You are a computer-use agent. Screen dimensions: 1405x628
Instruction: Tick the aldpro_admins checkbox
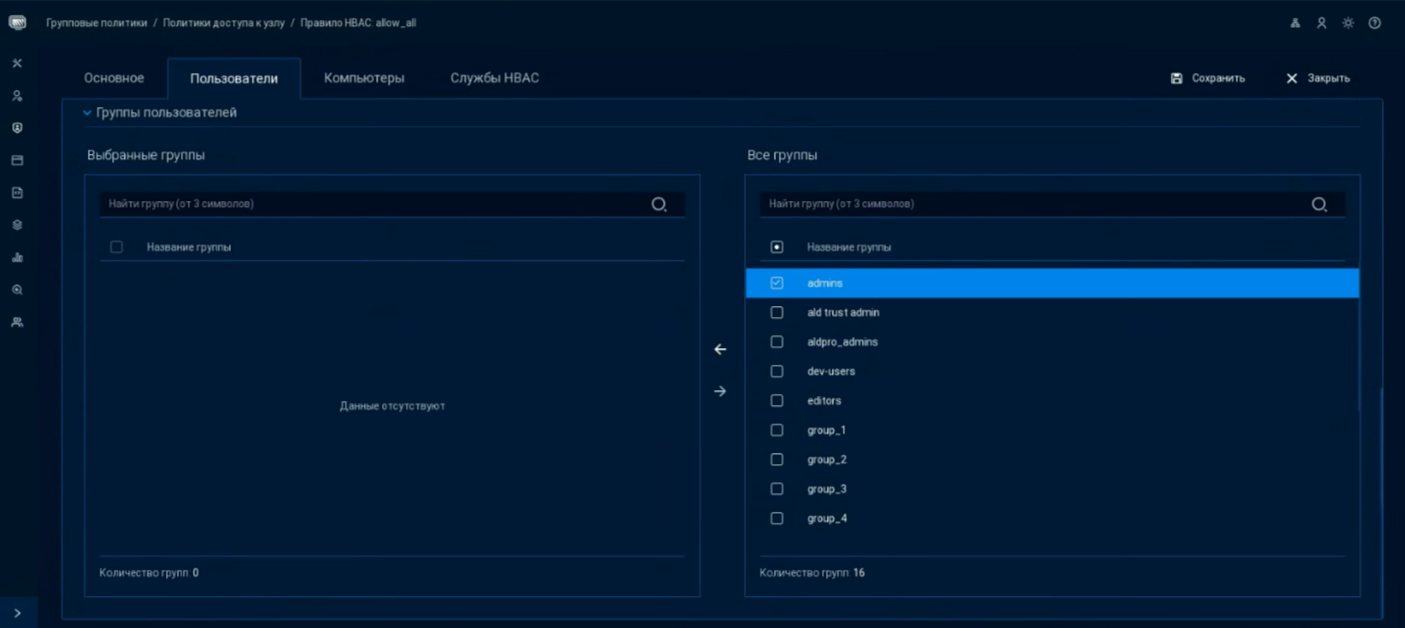[777, 342]
